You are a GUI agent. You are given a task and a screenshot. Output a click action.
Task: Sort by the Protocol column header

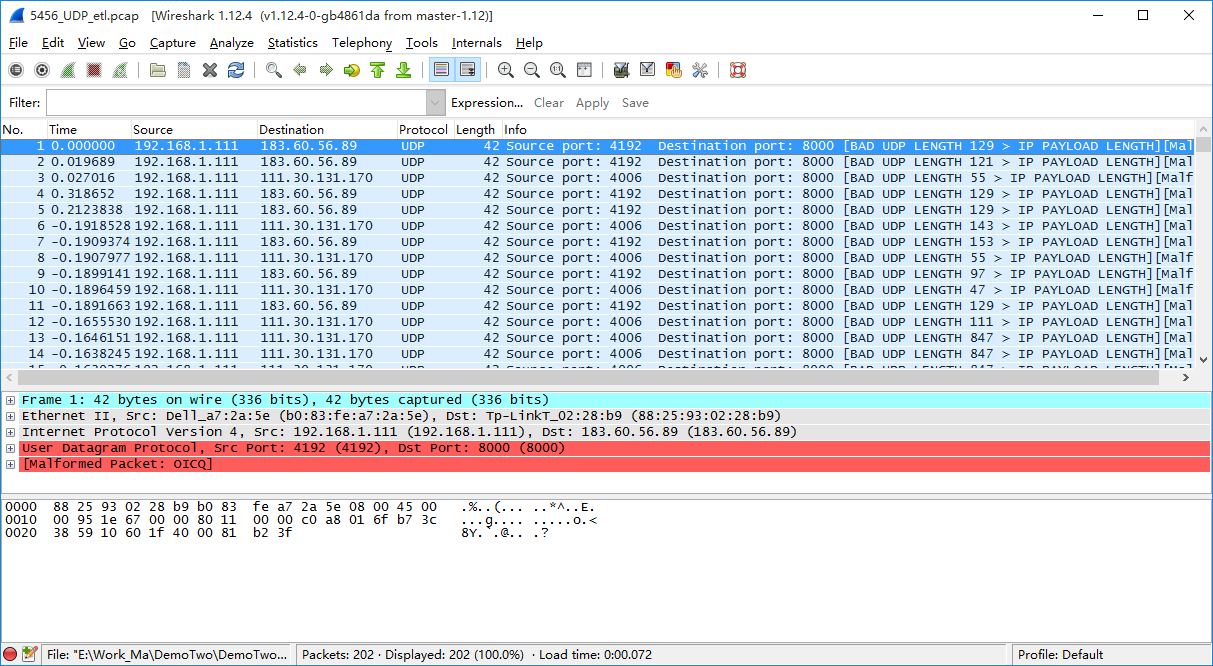click(x=425, y=130)
